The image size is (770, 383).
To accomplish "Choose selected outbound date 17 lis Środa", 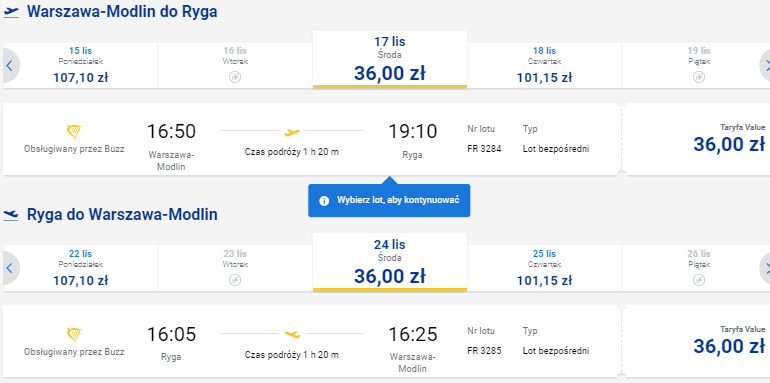I will coord(390,59).
